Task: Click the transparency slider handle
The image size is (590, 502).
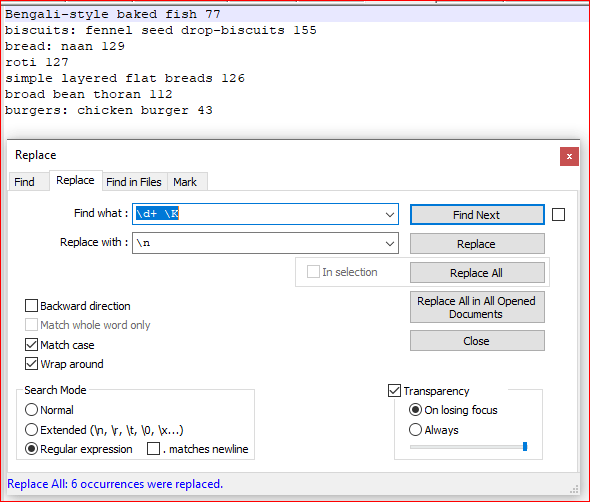Action: (525, 447)
